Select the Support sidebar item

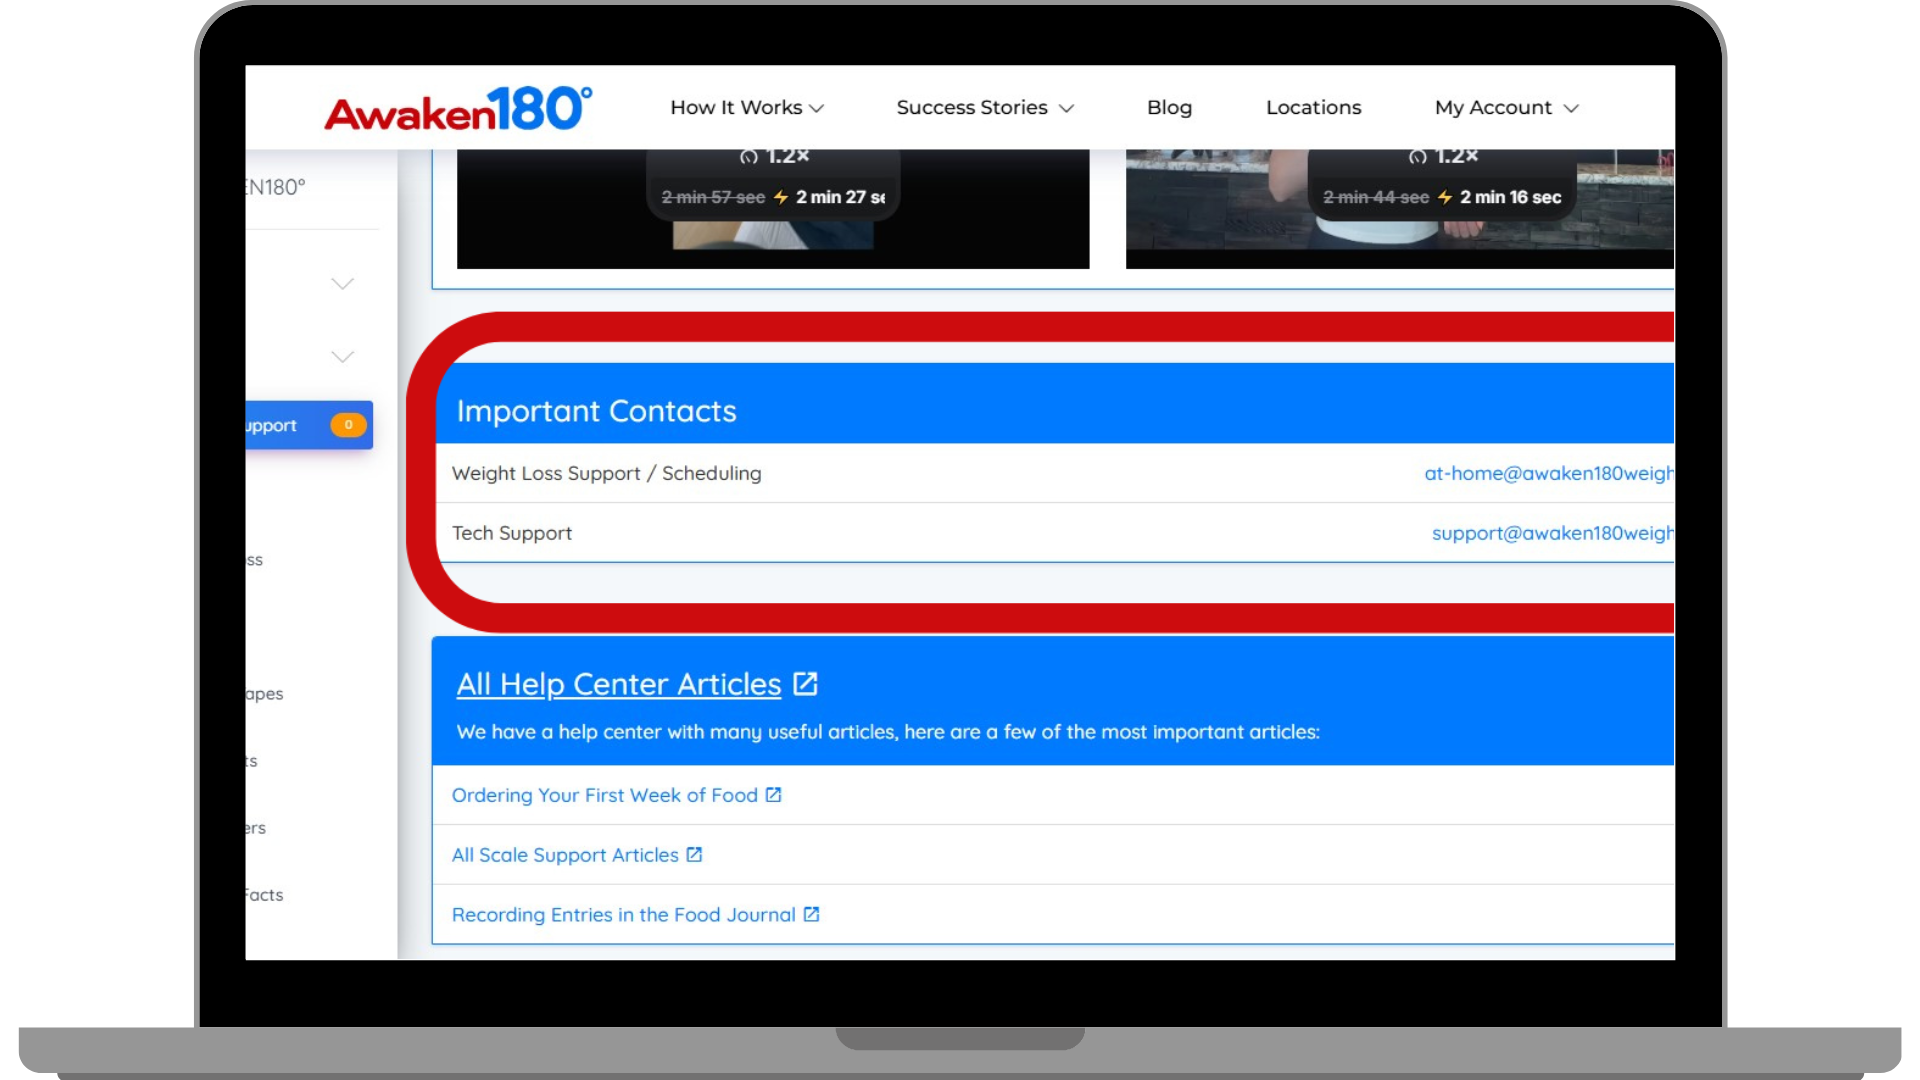point(309,425)
